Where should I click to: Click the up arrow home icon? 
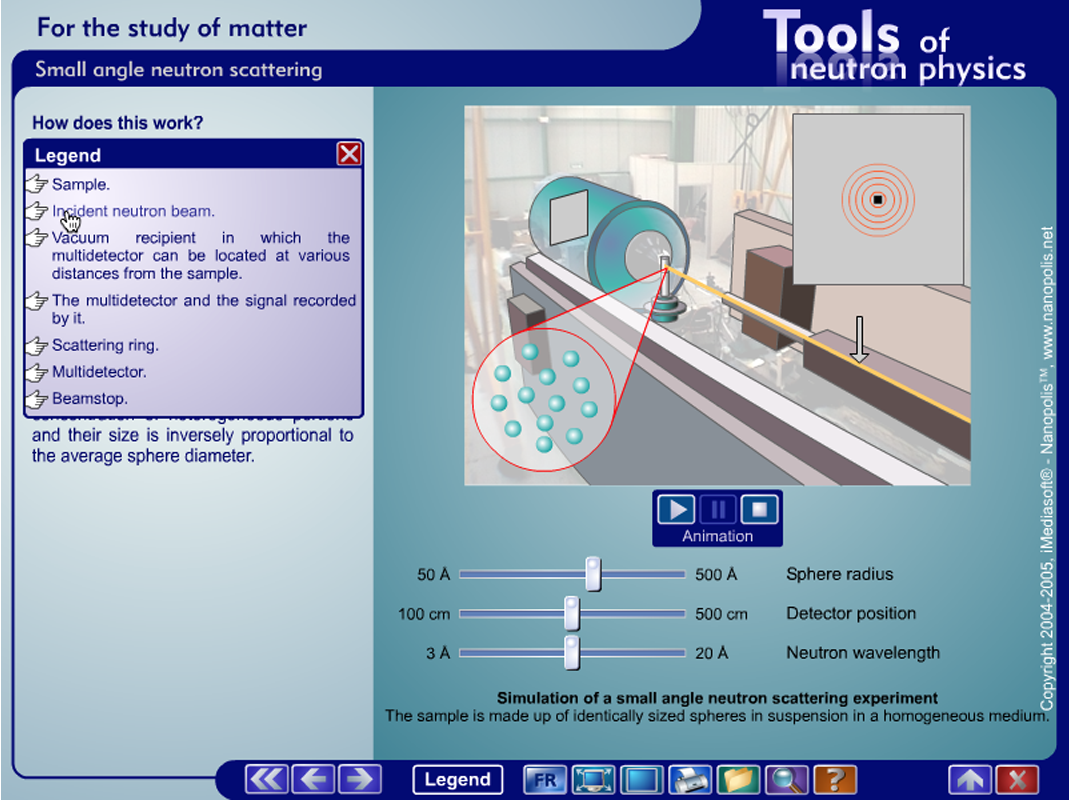coord(970,780)
